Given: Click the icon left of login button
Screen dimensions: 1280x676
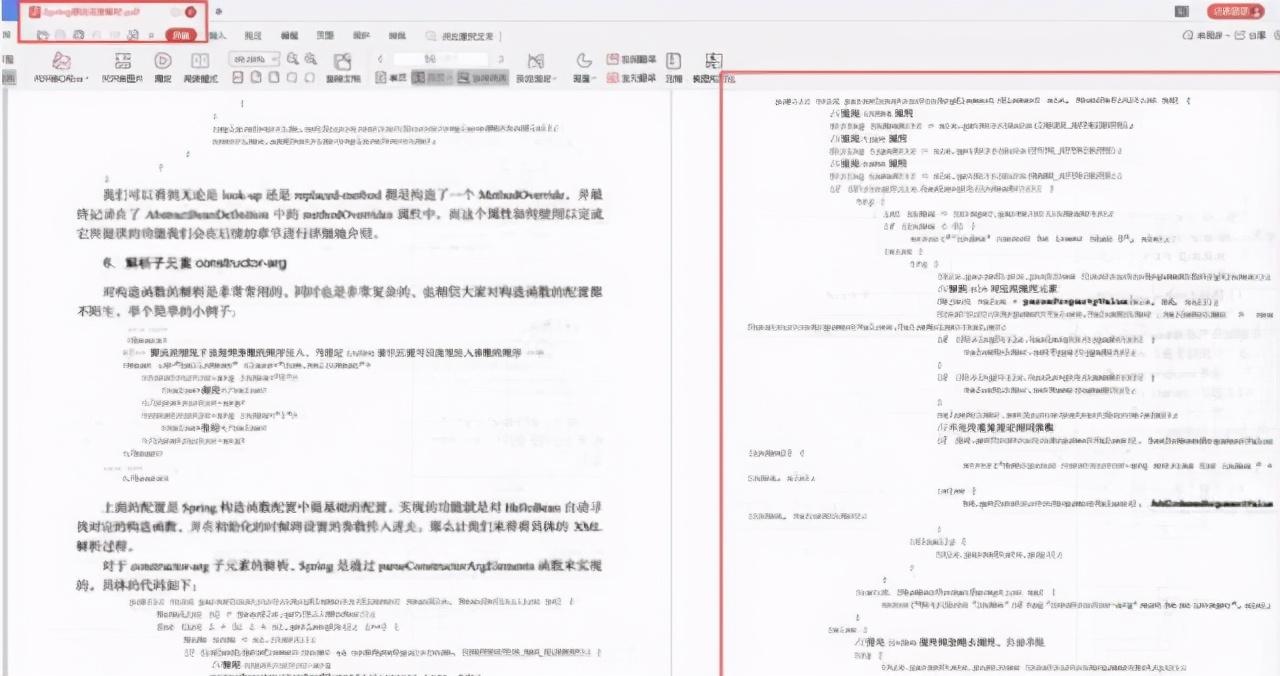Looking at the screenshot, I should [x=1182, y=11].
